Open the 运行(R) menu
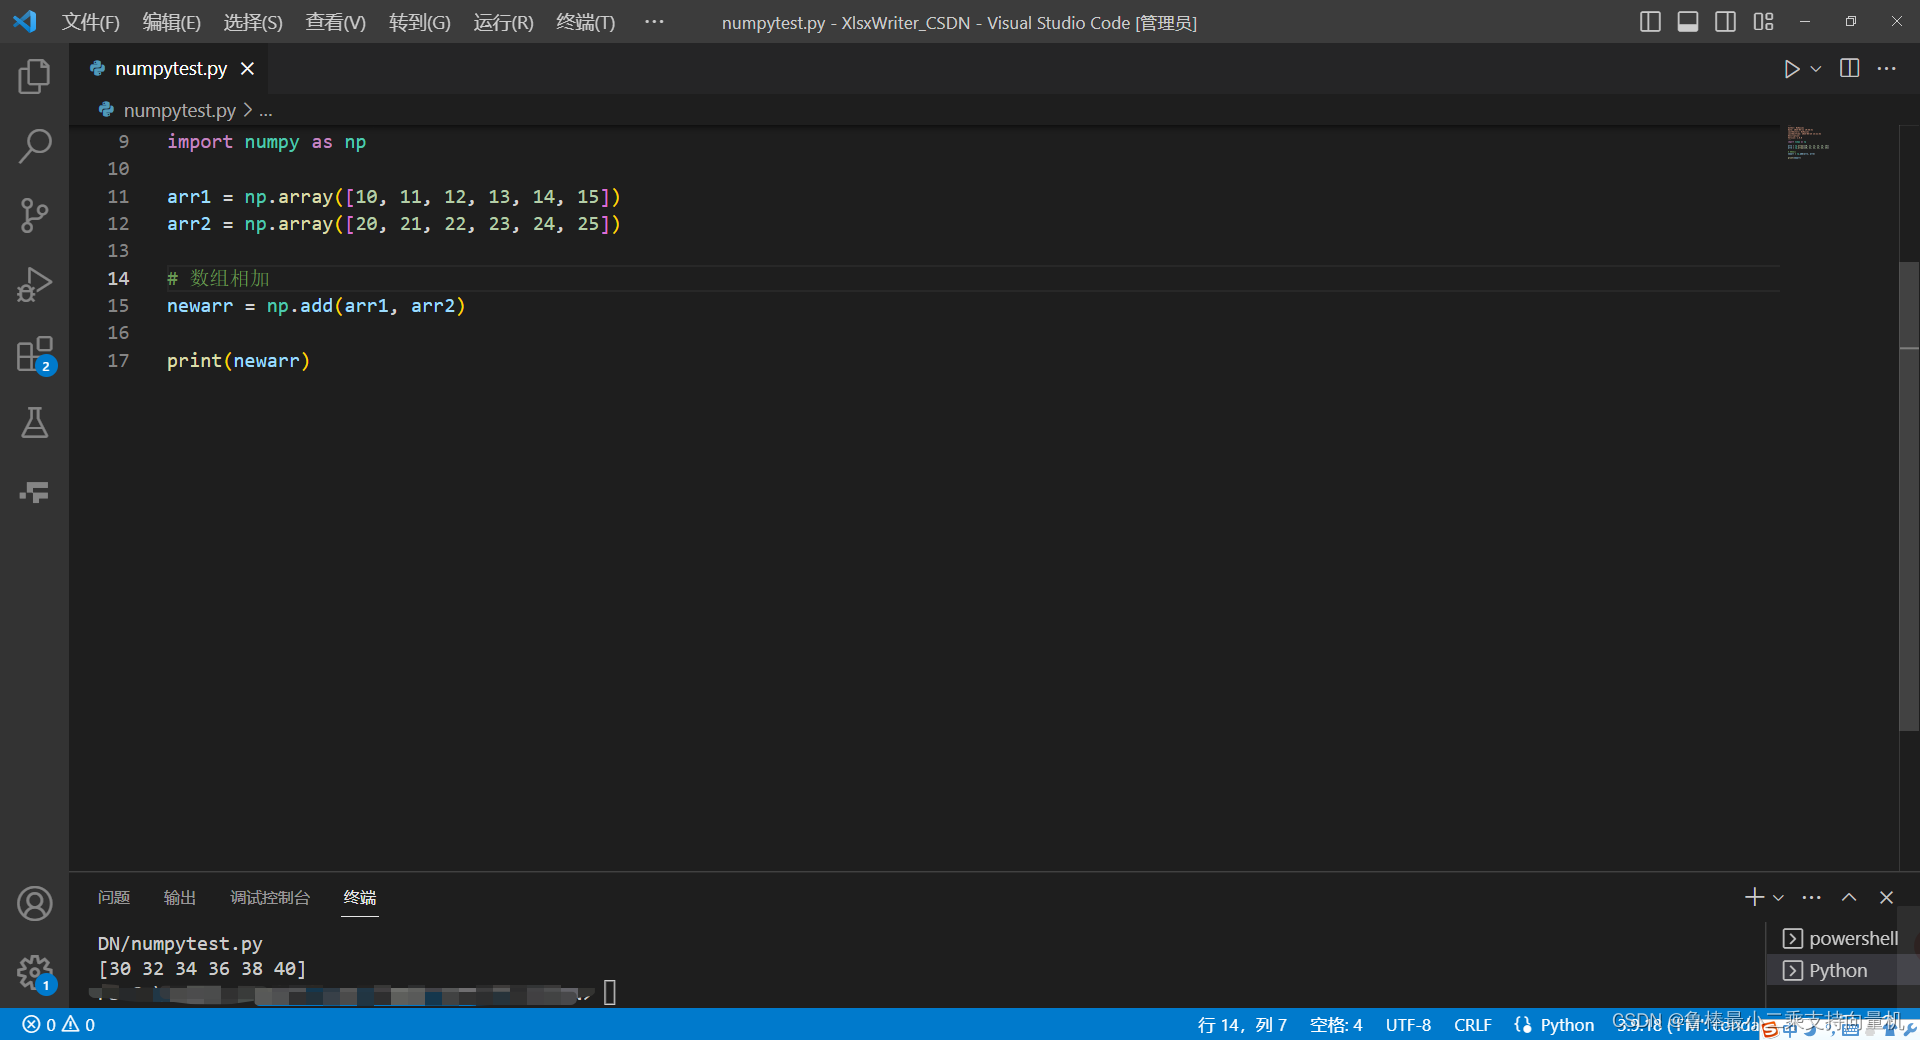The height and width of the screenshot is (1040, 1920). [x=503, y=22]
